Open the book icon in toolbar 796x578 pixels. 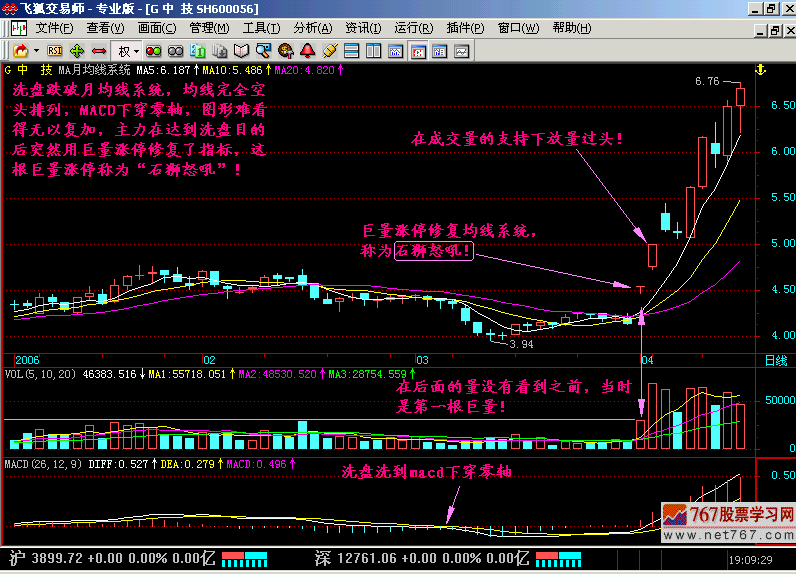coord(242,50)
